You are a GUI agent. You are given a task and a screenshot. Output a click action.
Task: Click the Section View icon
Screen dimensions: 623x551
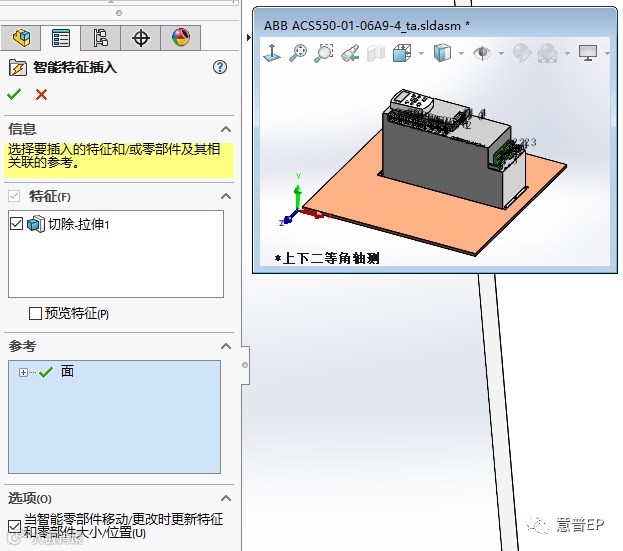(376, 53)
